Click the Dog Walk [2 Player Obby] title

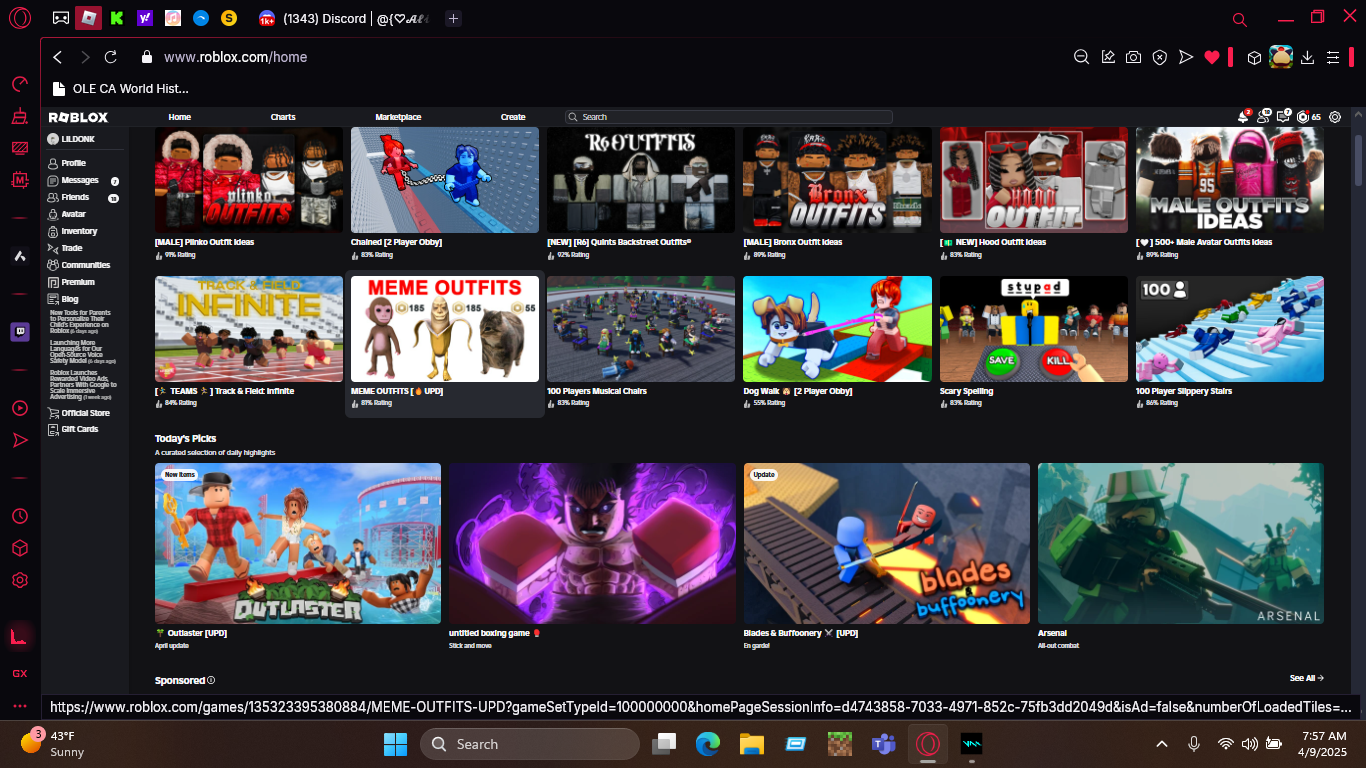pyautogui.click(x=797, y=391)
